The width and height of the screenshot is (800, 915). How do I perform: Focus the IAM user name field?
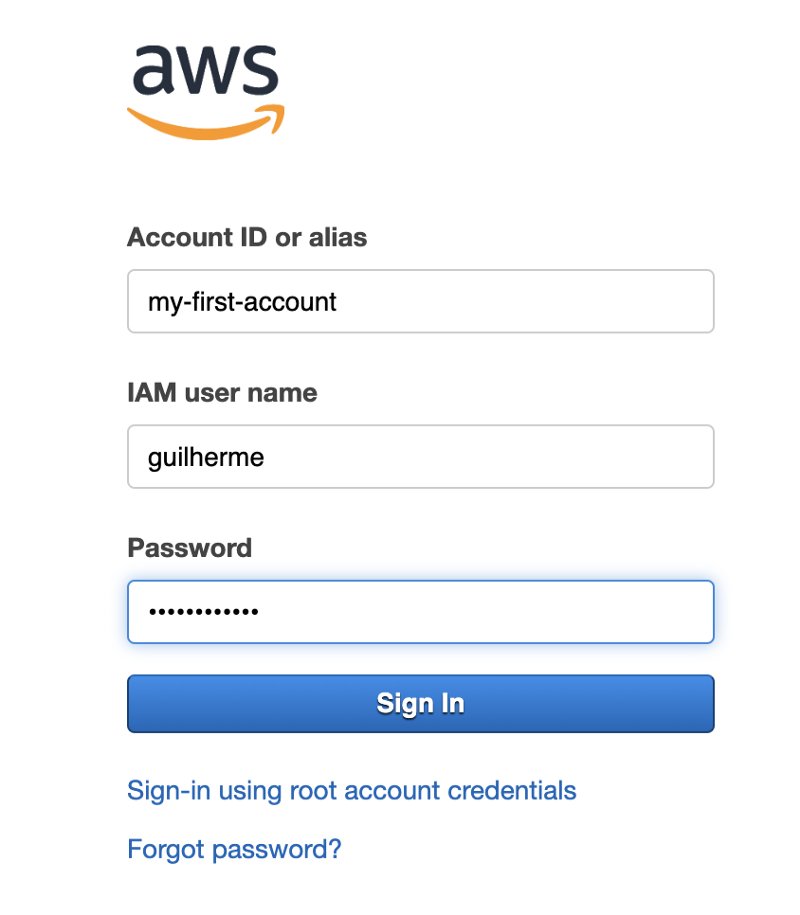coord(420,456)
